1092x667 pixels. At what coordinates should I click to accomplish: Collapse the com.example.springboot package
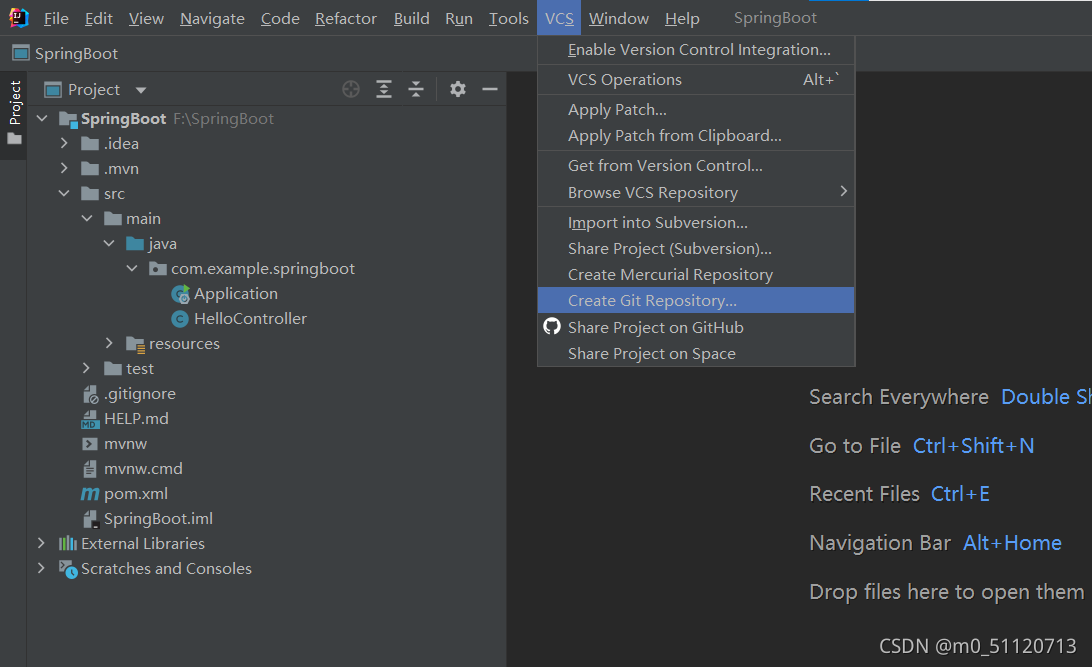[132, 269]
